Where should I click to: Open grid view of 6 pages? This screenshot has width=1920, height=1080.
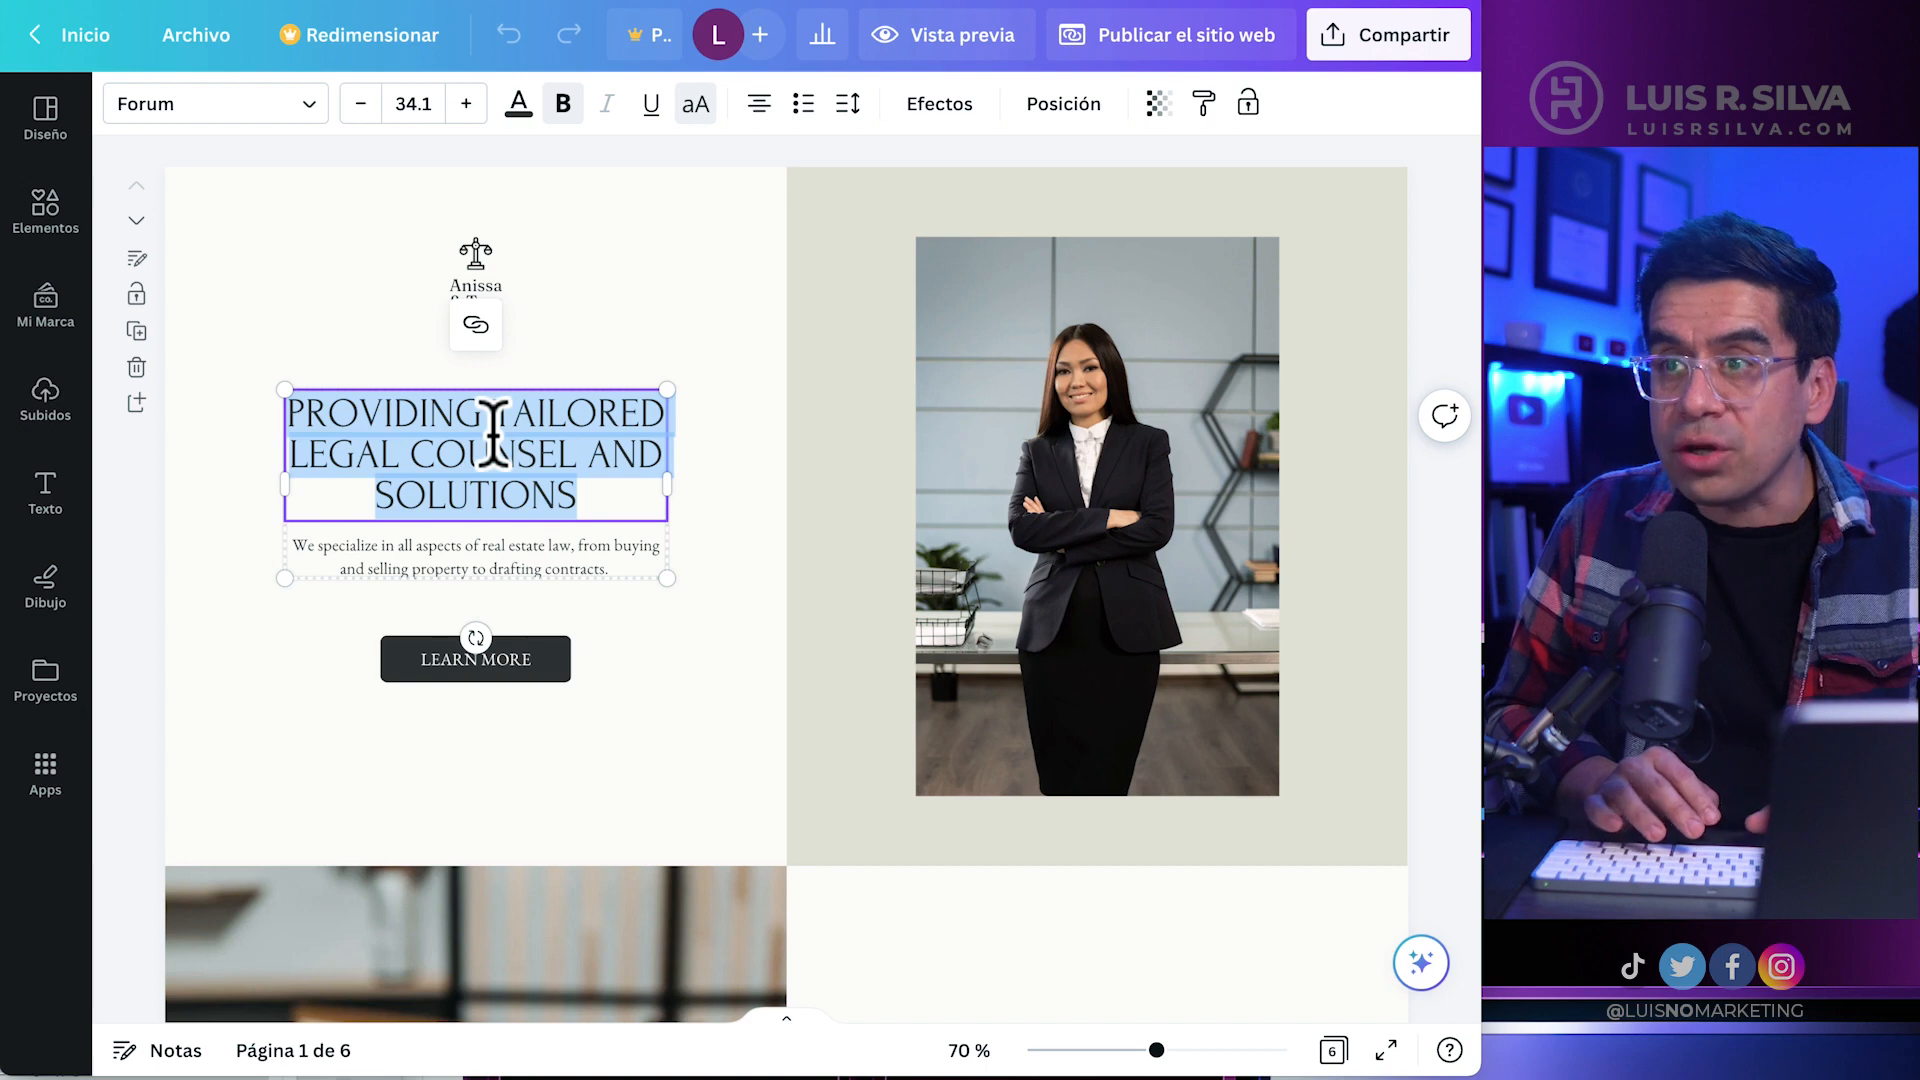click(x=1333, y=1050)
